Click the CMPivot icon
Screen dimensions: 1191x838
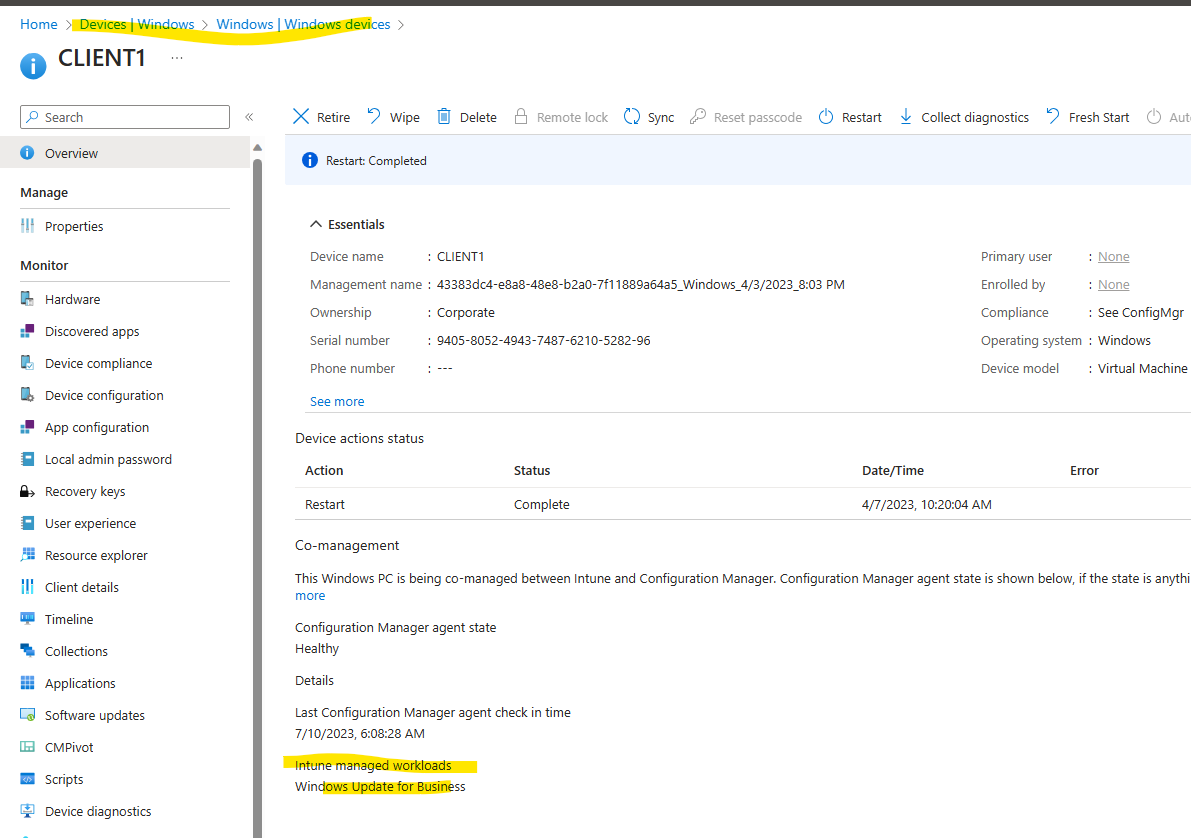[27, 746]
